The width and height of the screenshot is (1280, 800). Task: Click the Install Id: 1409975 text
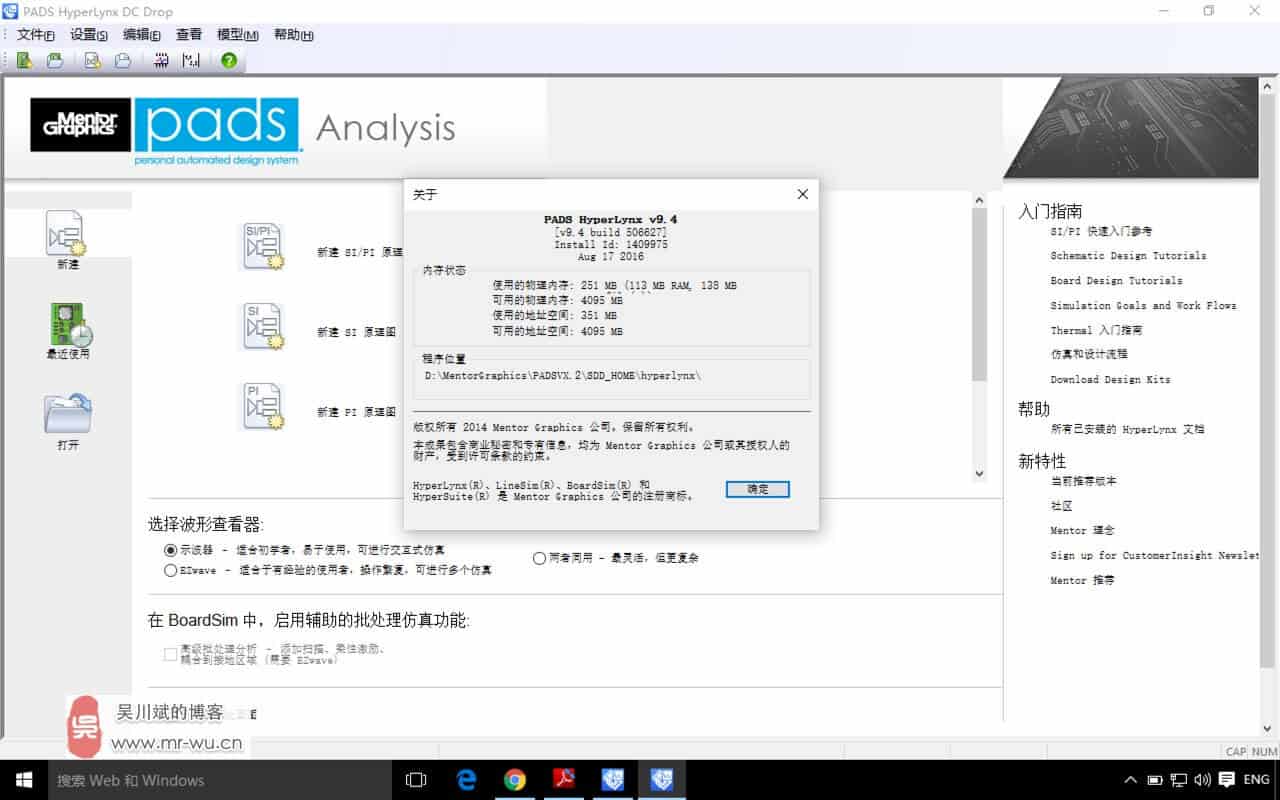(x=610, y=244)
